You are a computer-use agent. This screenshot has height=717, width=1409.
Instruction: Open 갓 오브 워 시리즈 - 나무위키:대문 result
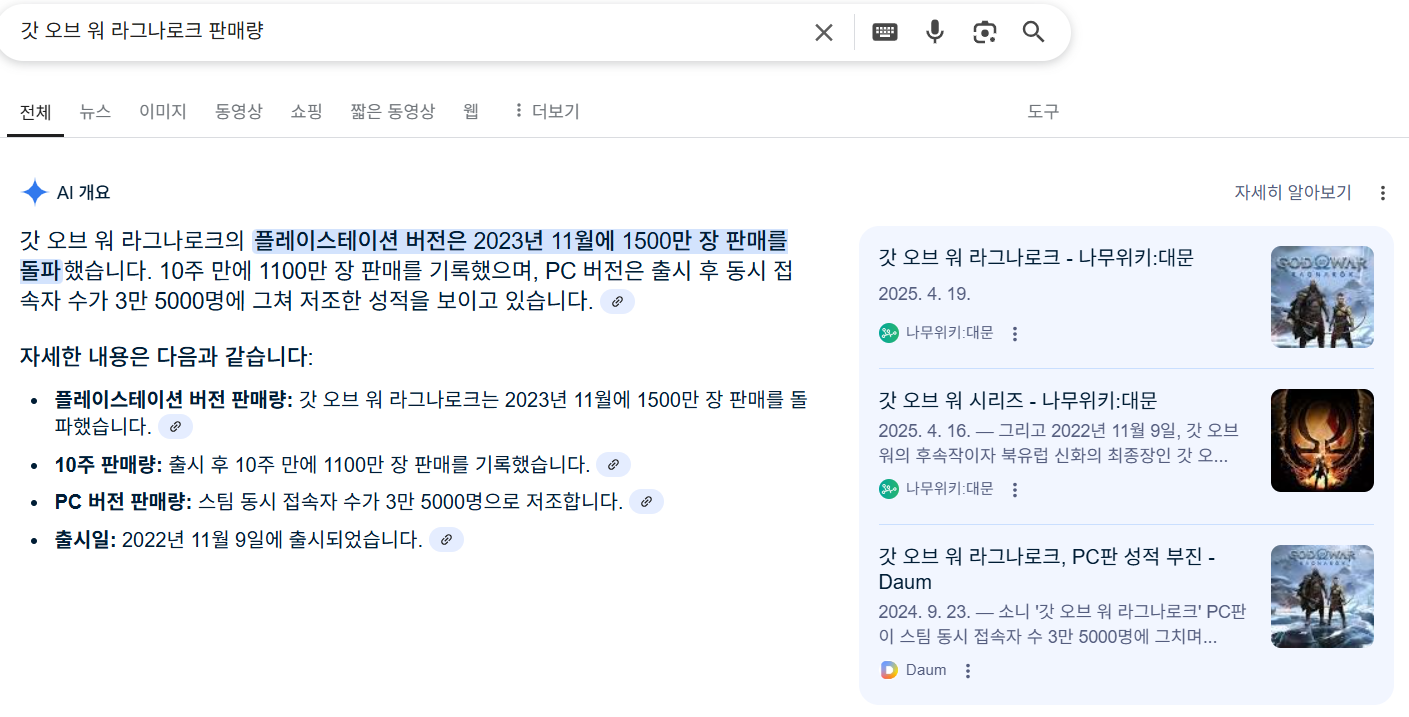tap(1017, 401)
